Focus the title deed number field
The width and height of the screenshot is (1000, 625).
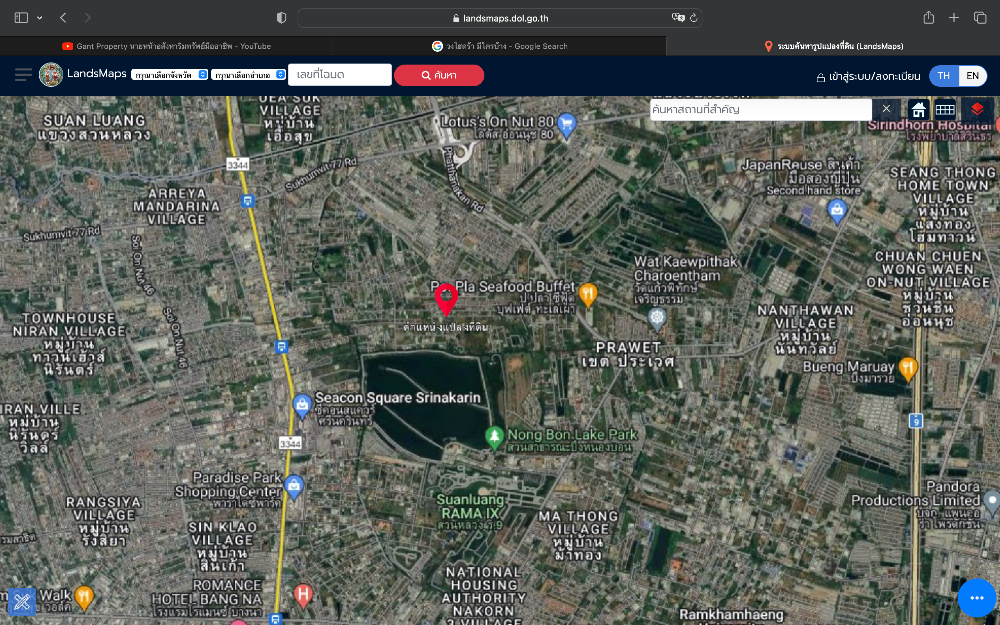(339, 75)
